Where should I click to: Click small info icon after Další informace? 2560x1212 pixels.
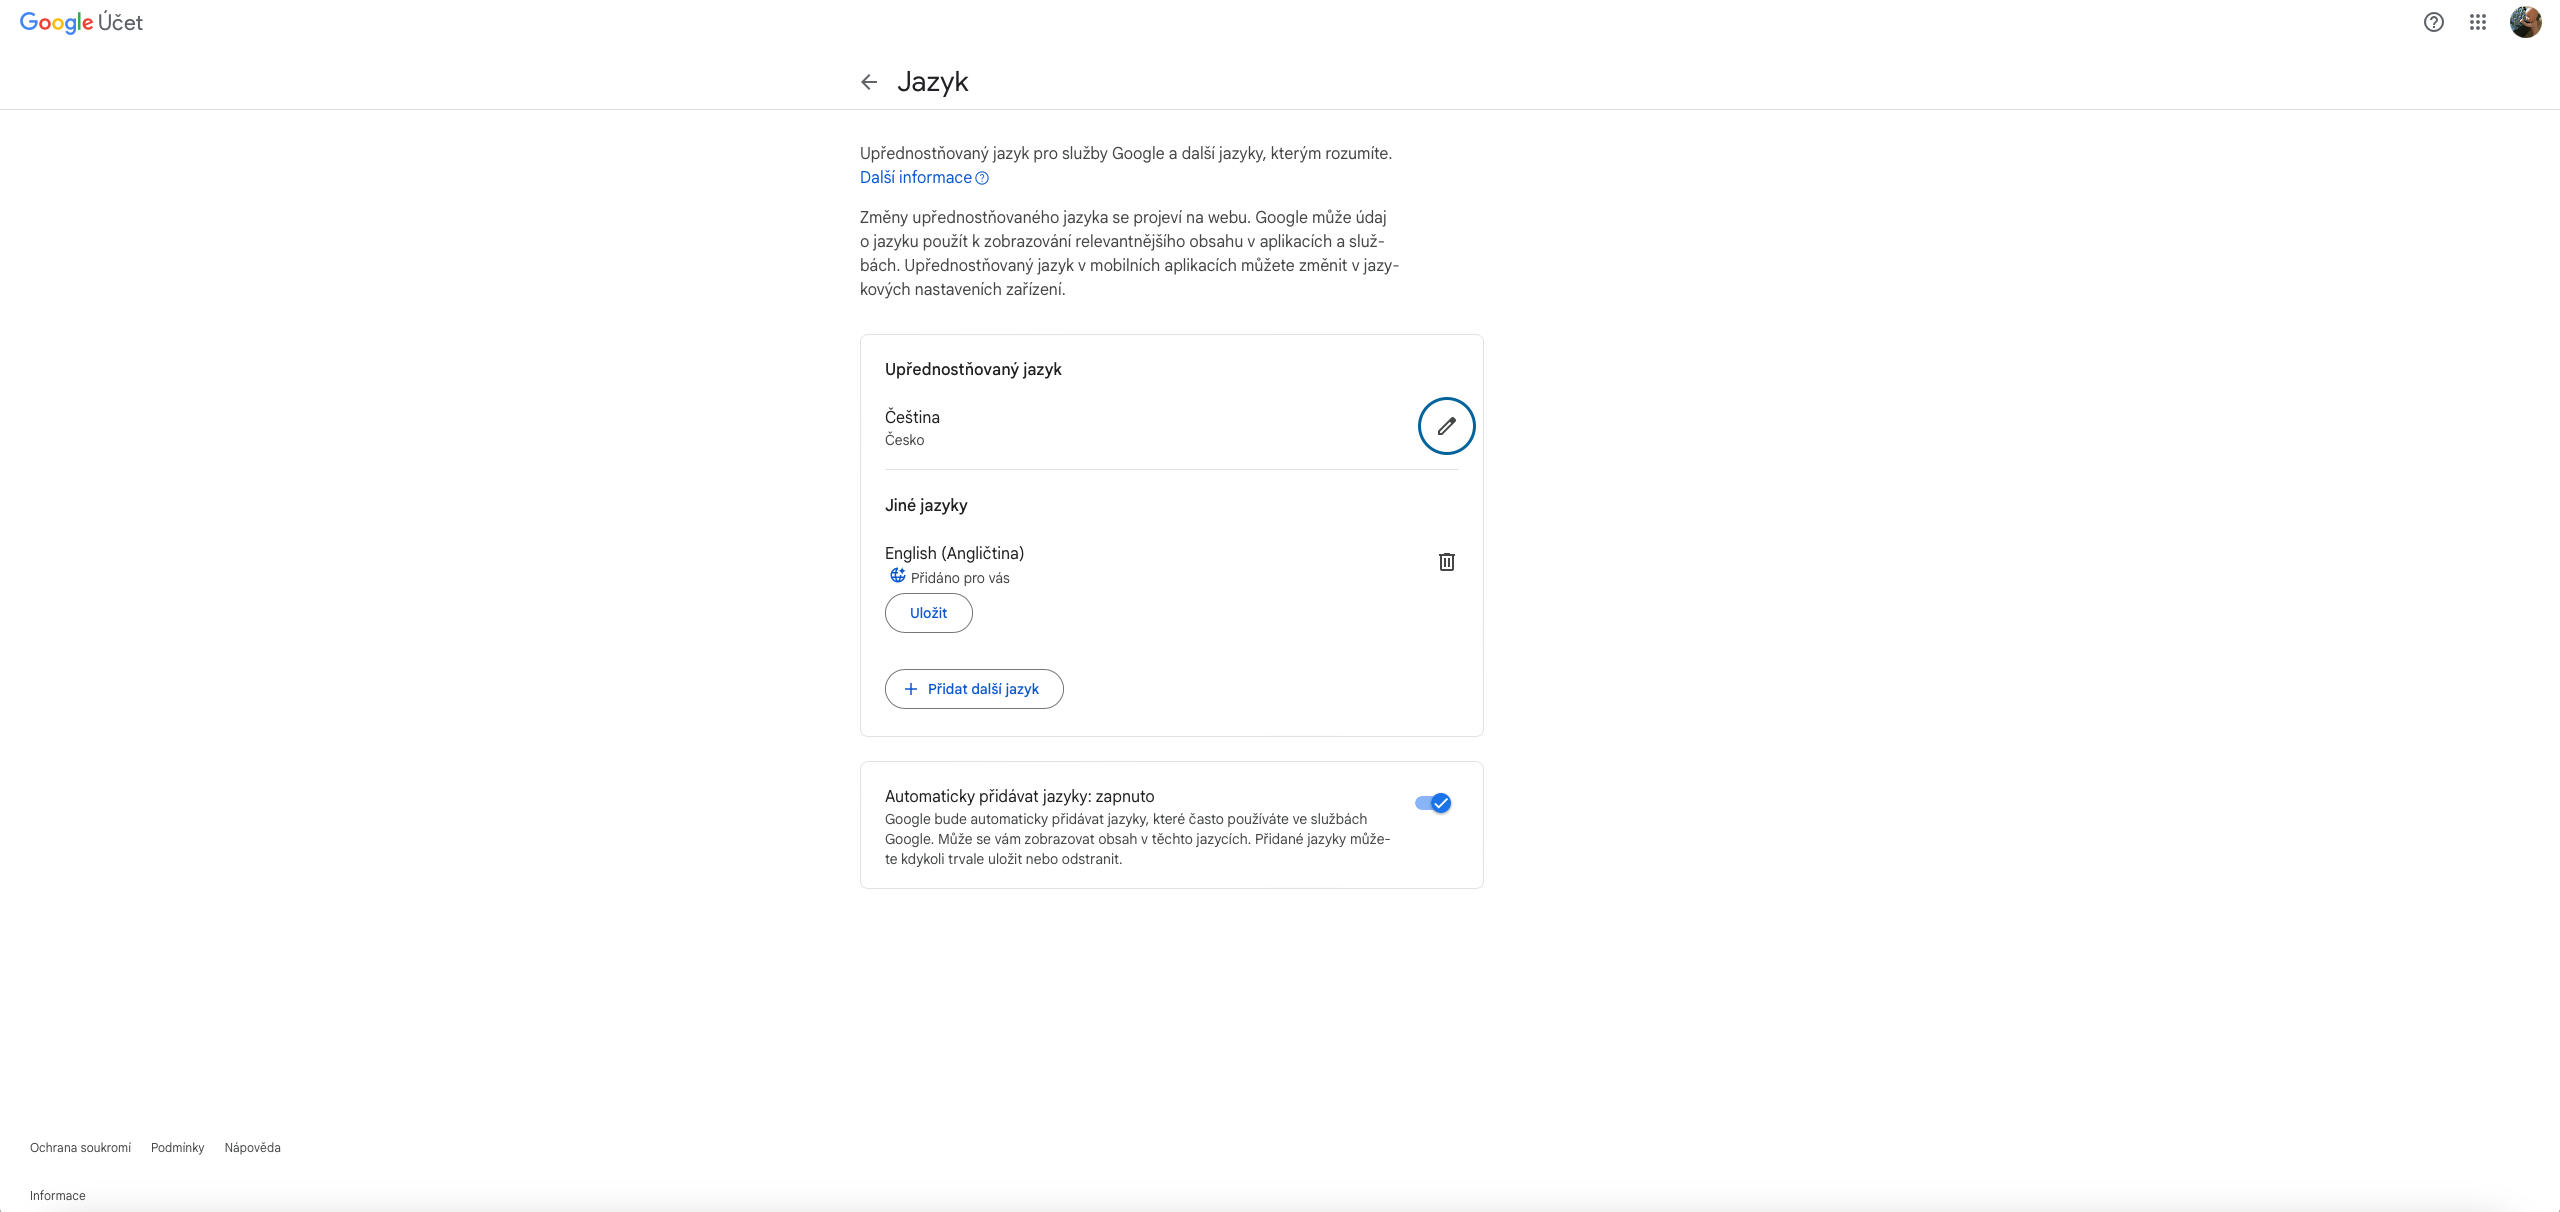(x=982, y=178)
